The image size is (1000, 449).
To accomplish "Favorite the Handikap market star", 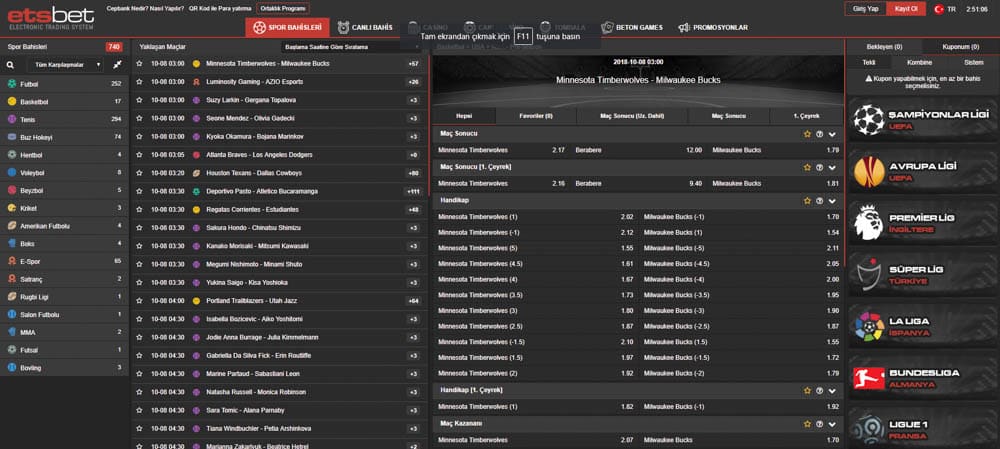I will tap(807, 201).
